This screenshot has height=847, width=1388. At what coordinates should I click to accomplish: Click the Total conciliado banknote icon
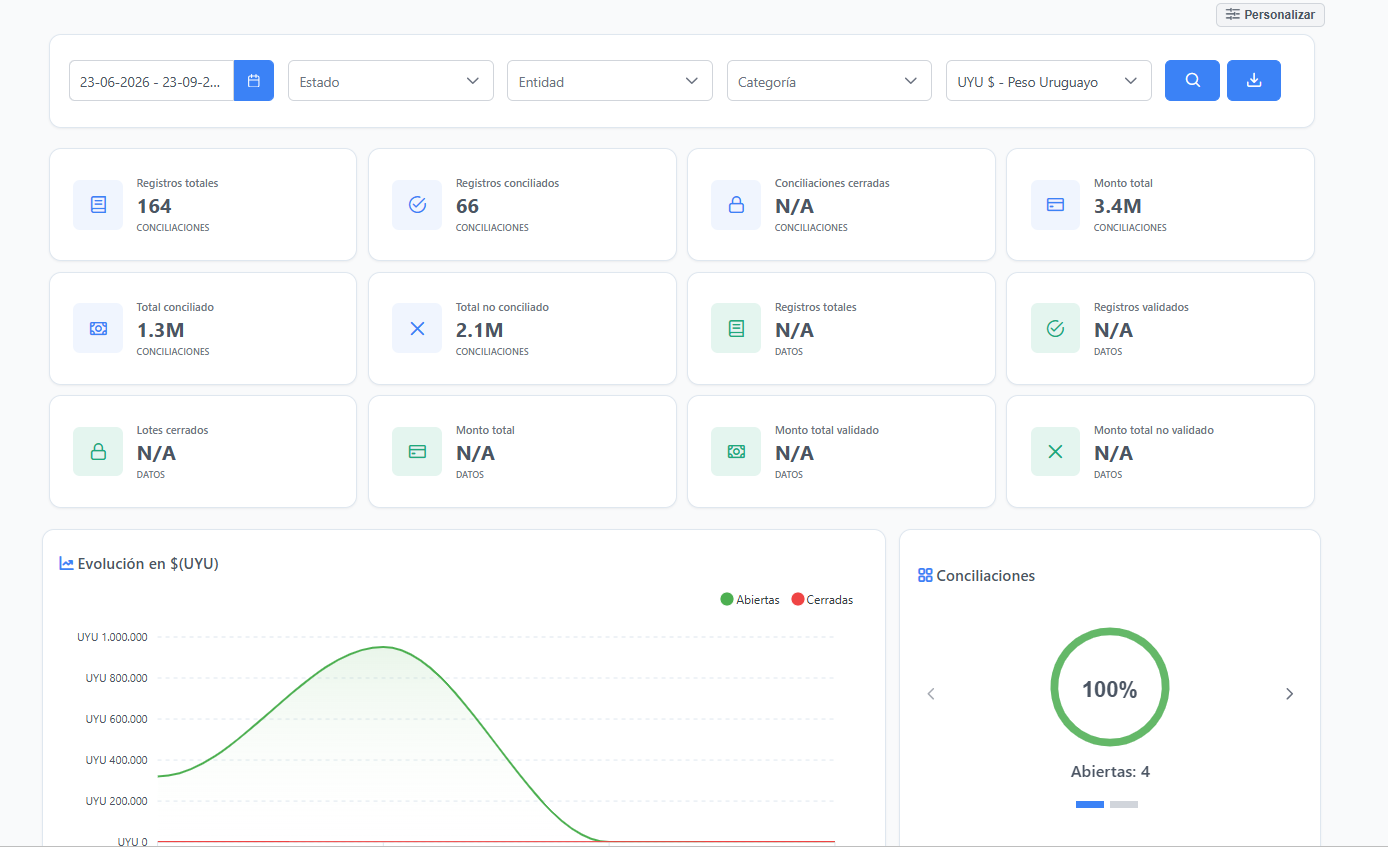pyautogui.click(x=98, y=328)
